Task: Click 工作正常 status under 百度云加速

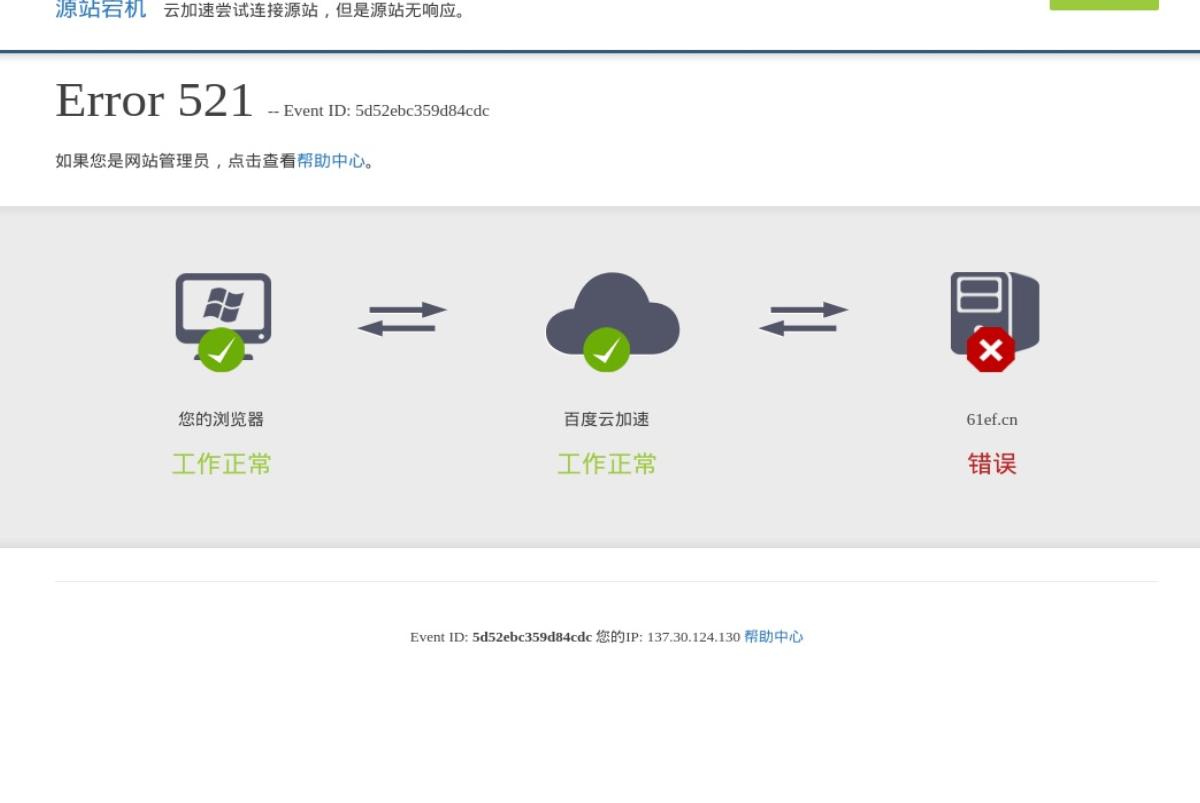Action: pos(607,464)
